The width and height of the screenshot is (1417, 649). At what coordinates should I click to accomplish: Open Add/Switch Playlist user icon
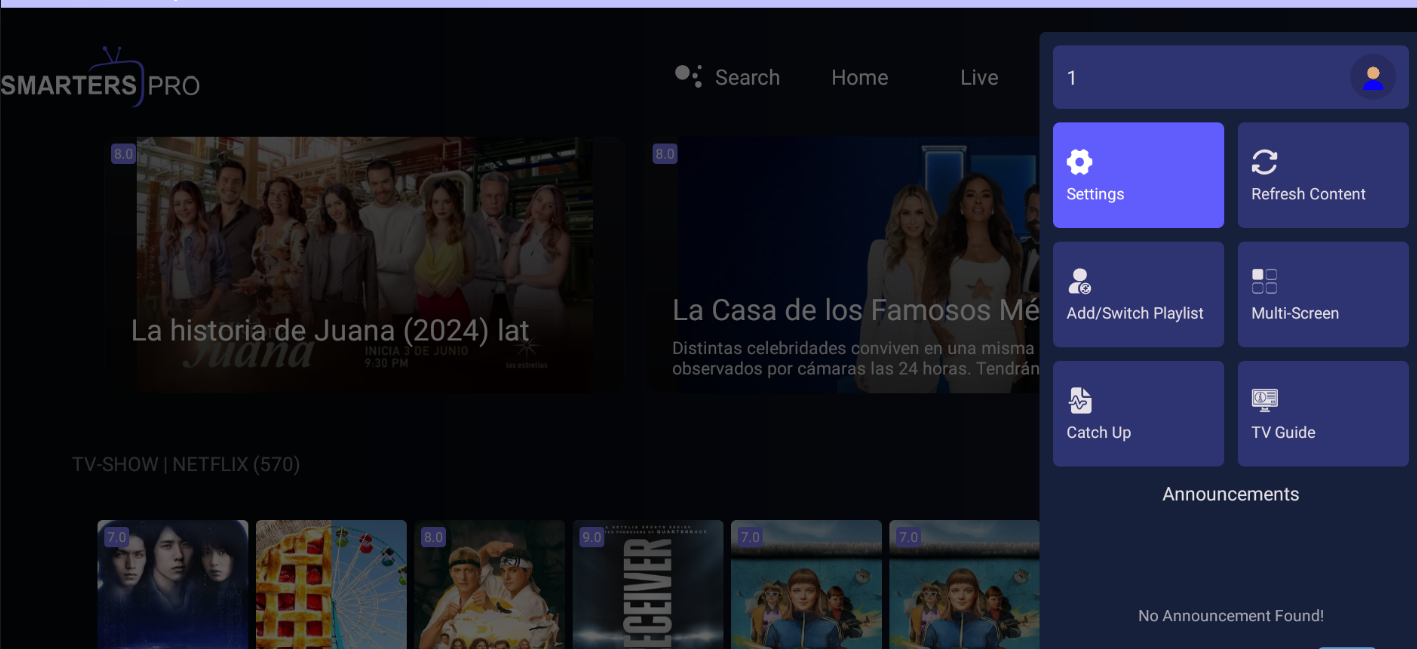click(x=1079, y=281)
